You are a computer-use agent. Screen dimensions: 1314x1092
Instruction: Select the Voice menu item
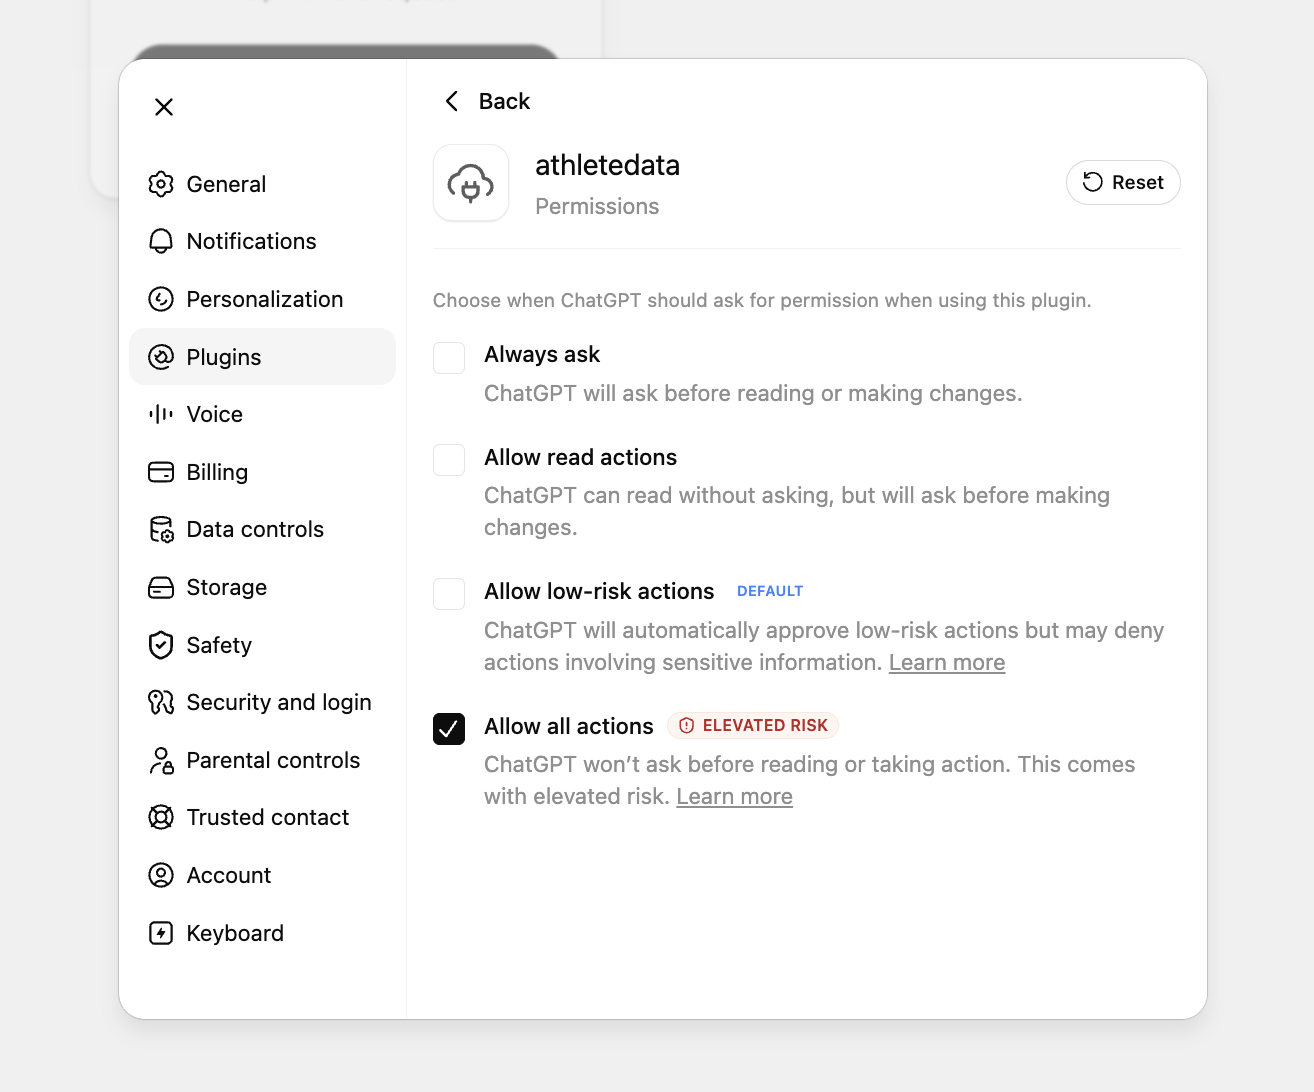point(263,414)
